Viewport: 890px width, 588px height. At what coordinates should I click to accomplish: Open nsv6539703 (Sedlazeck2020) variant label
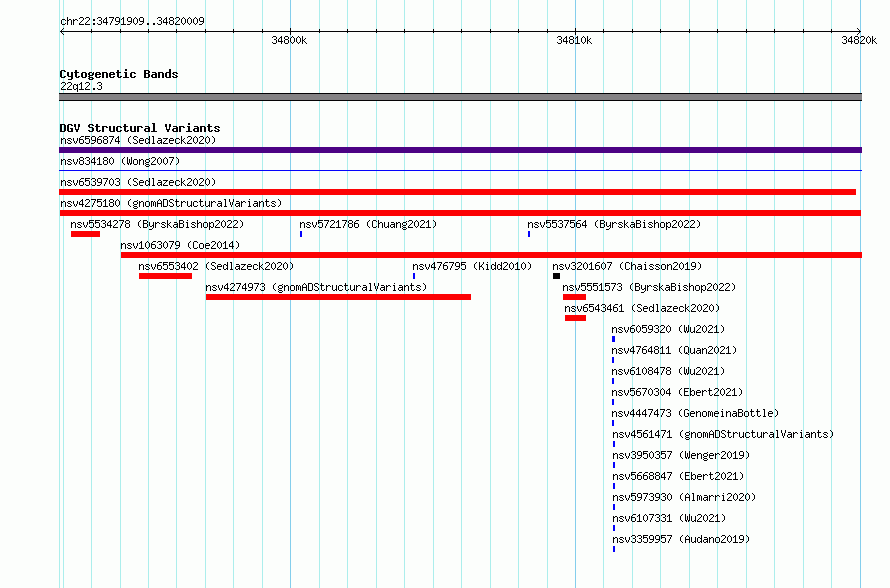[x=138, y=182]
